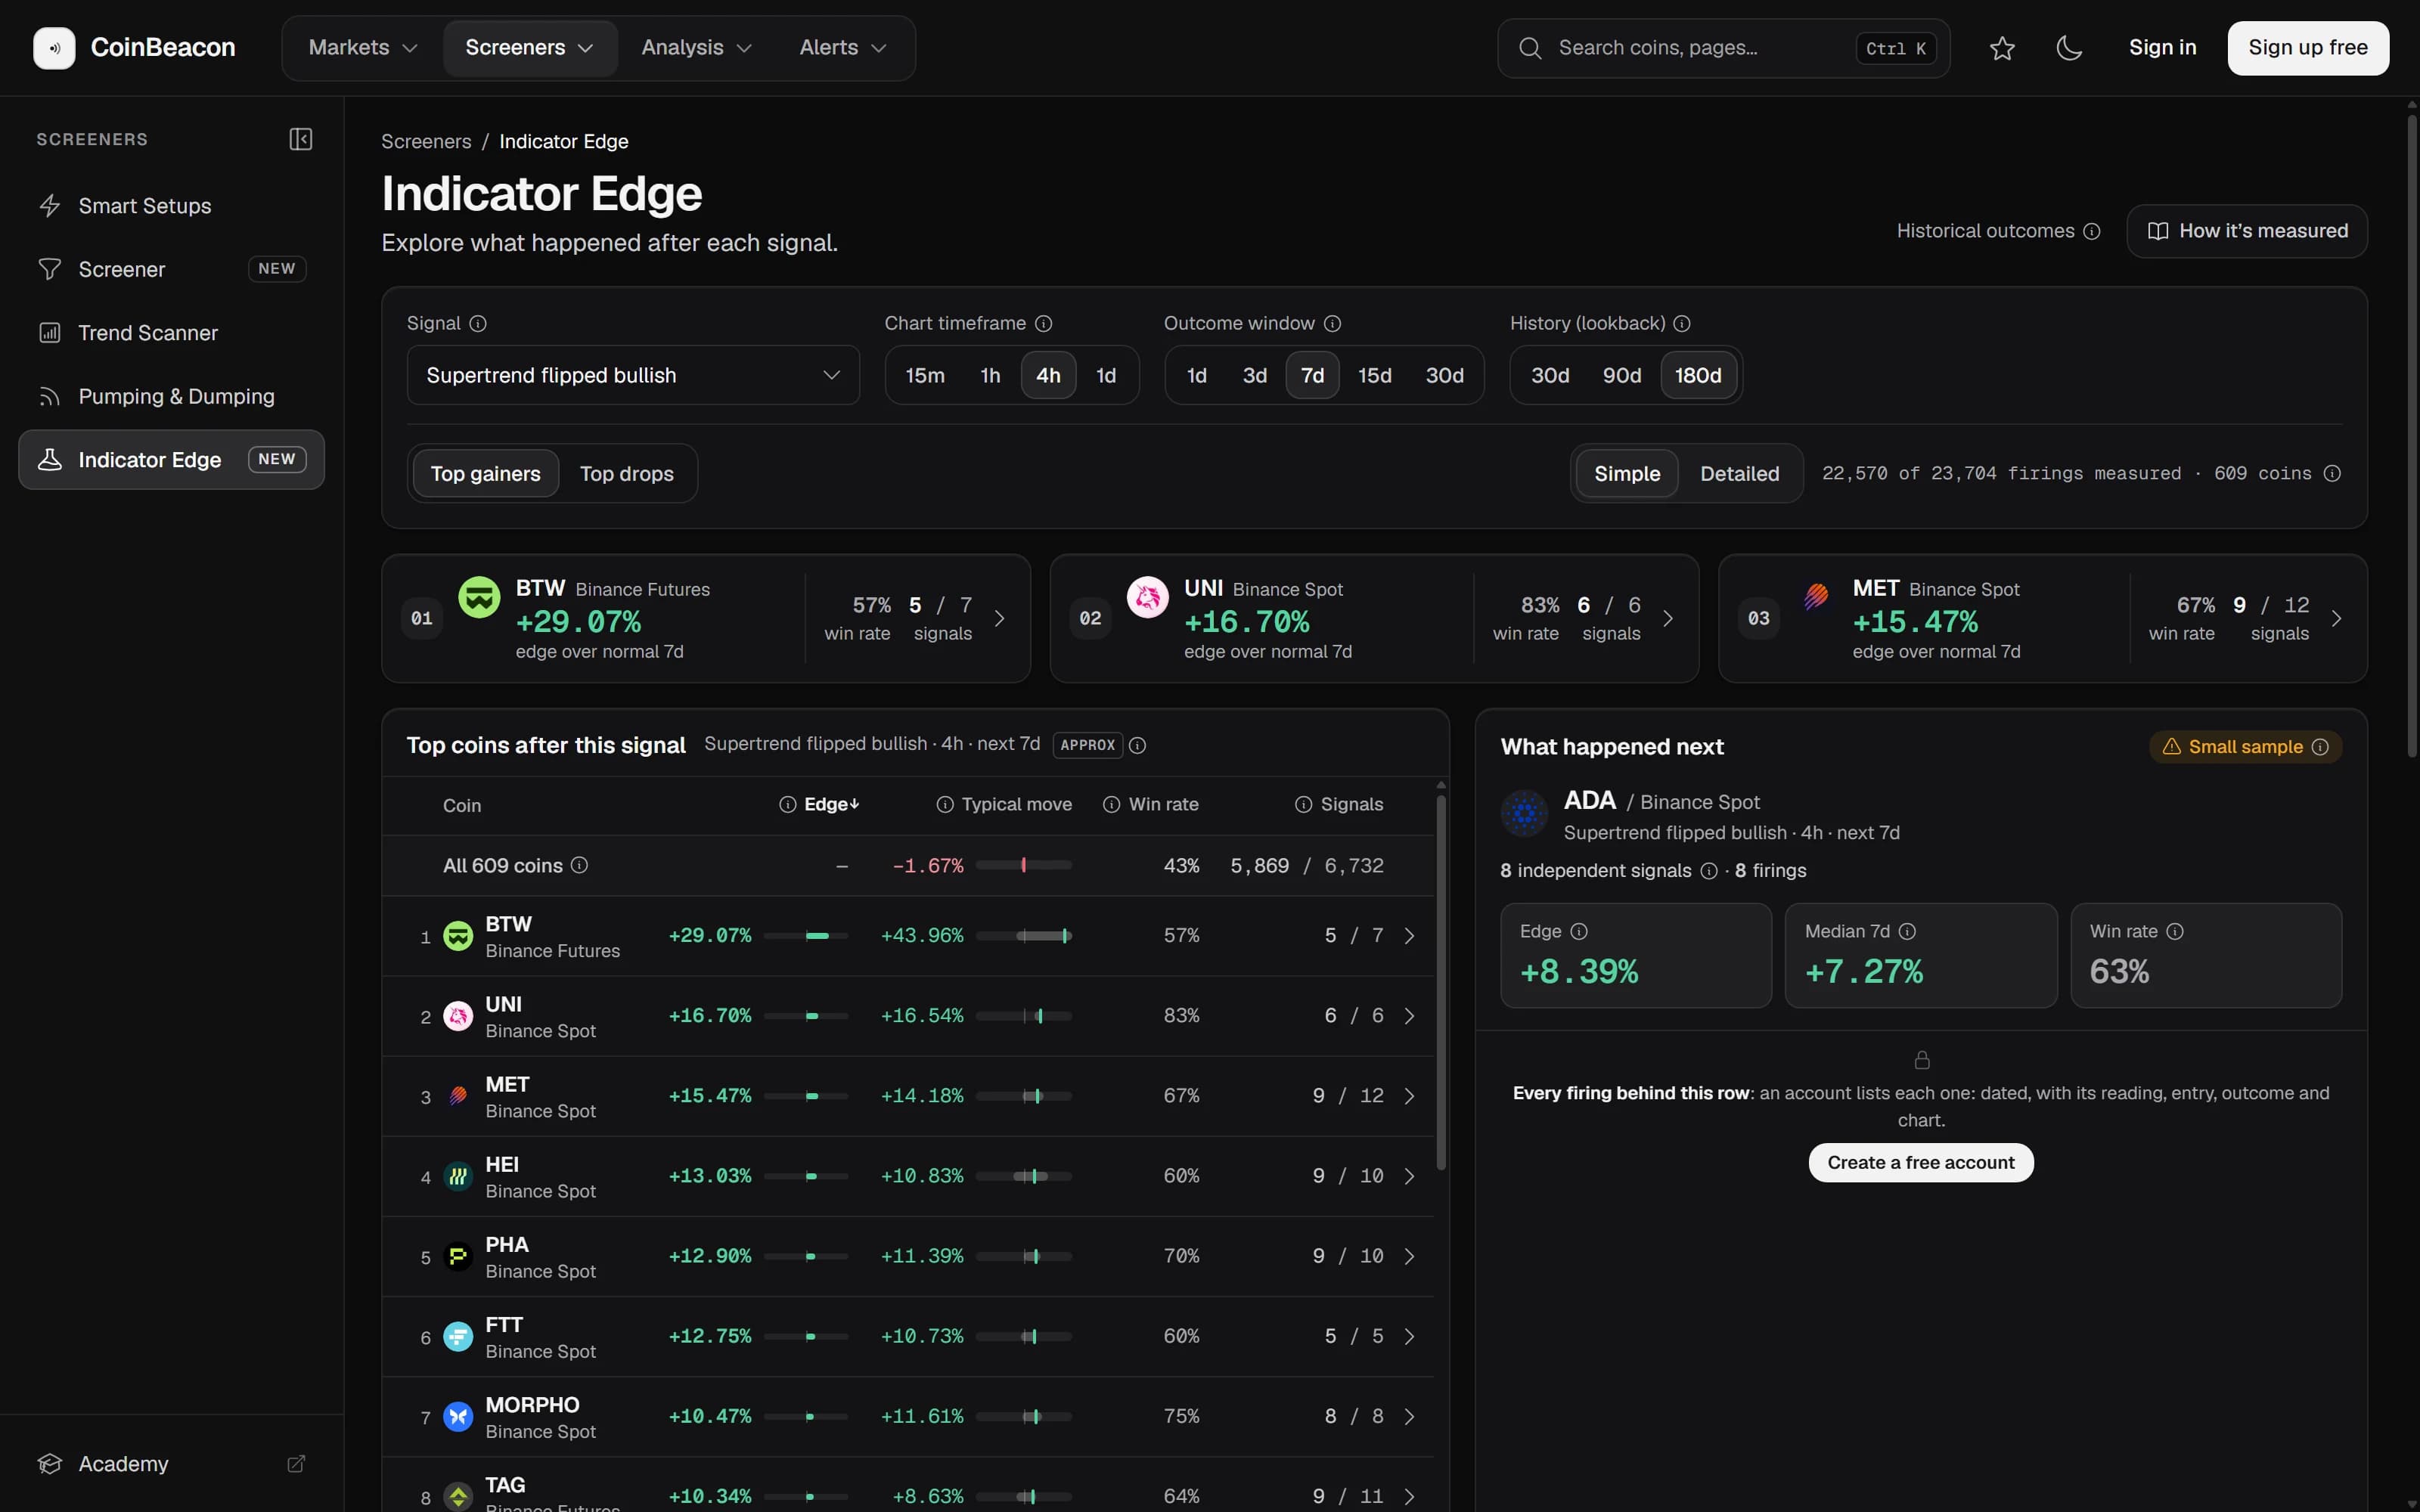
Task: Open the Signal dropdown Supertrend flipped bullish
Action: coord(633,375)
